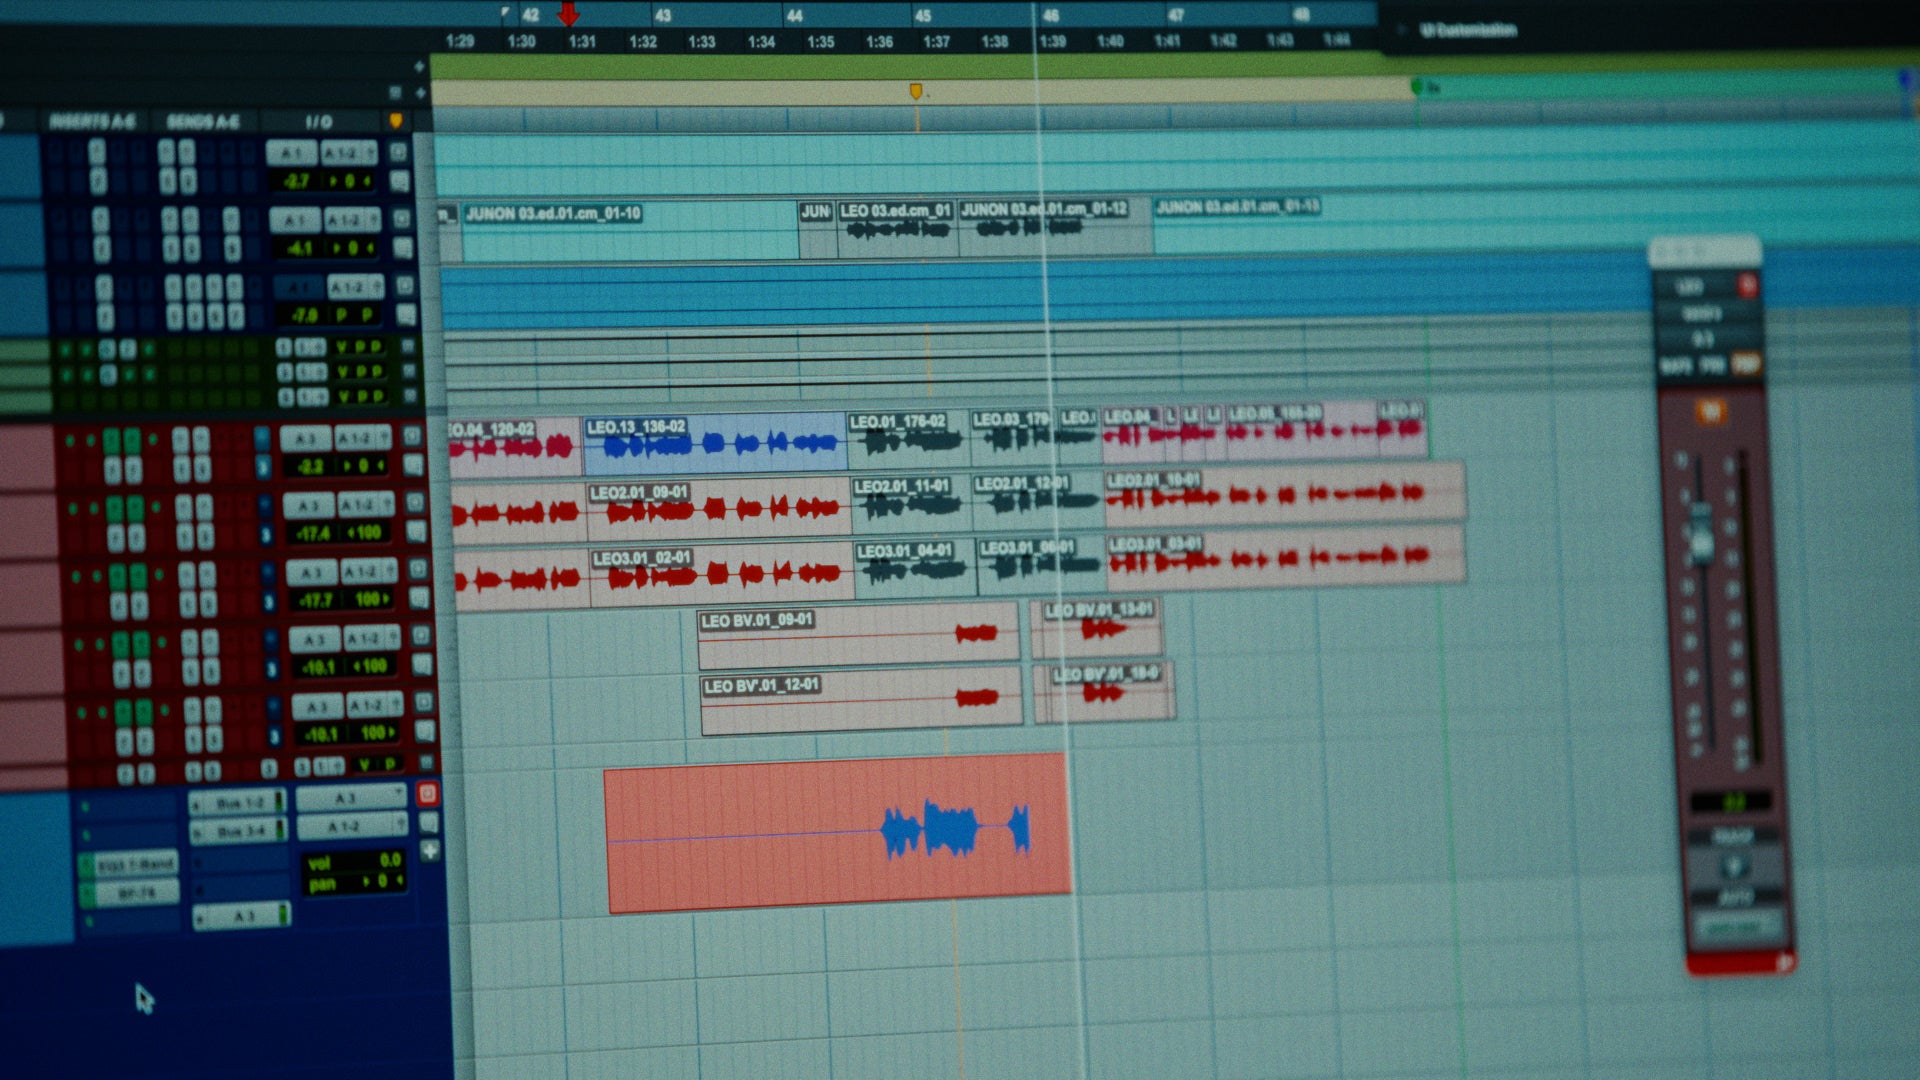Click the SENDS A-E column header
This screenshot has width=1920, height=1080.
point(203,122)
